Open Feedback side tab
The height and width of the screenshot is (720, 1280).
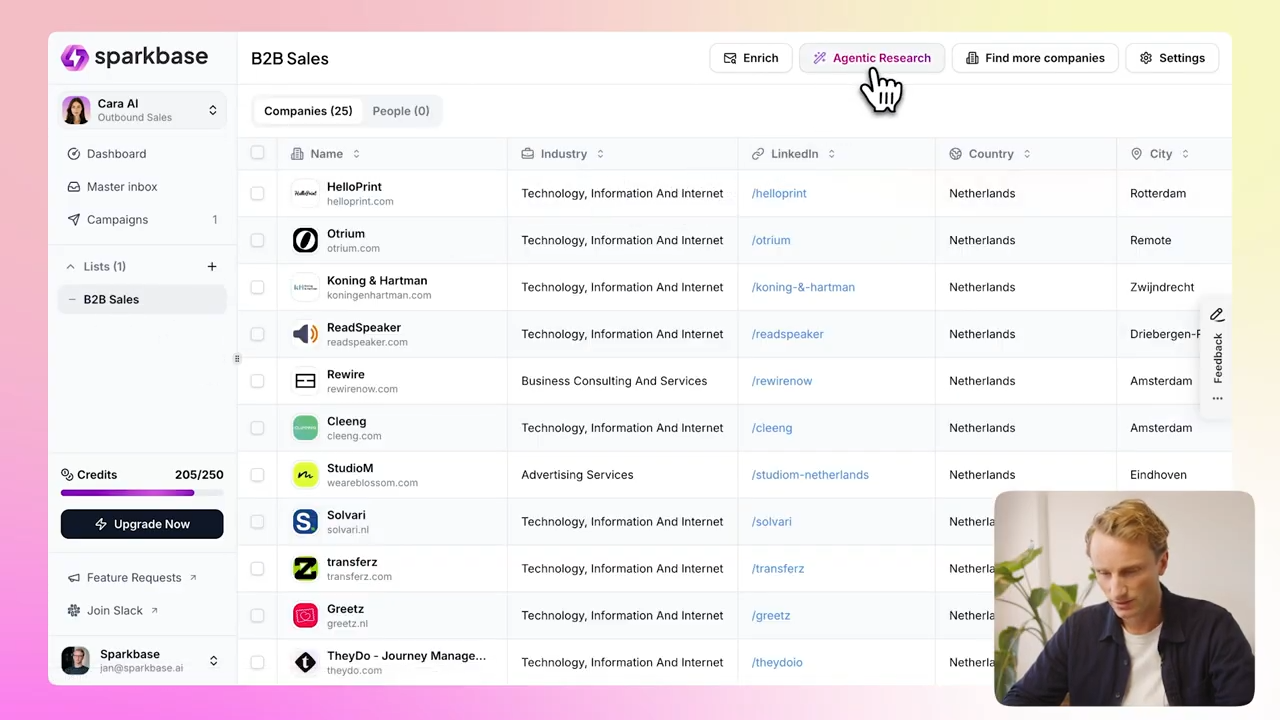coord(1217,358)
